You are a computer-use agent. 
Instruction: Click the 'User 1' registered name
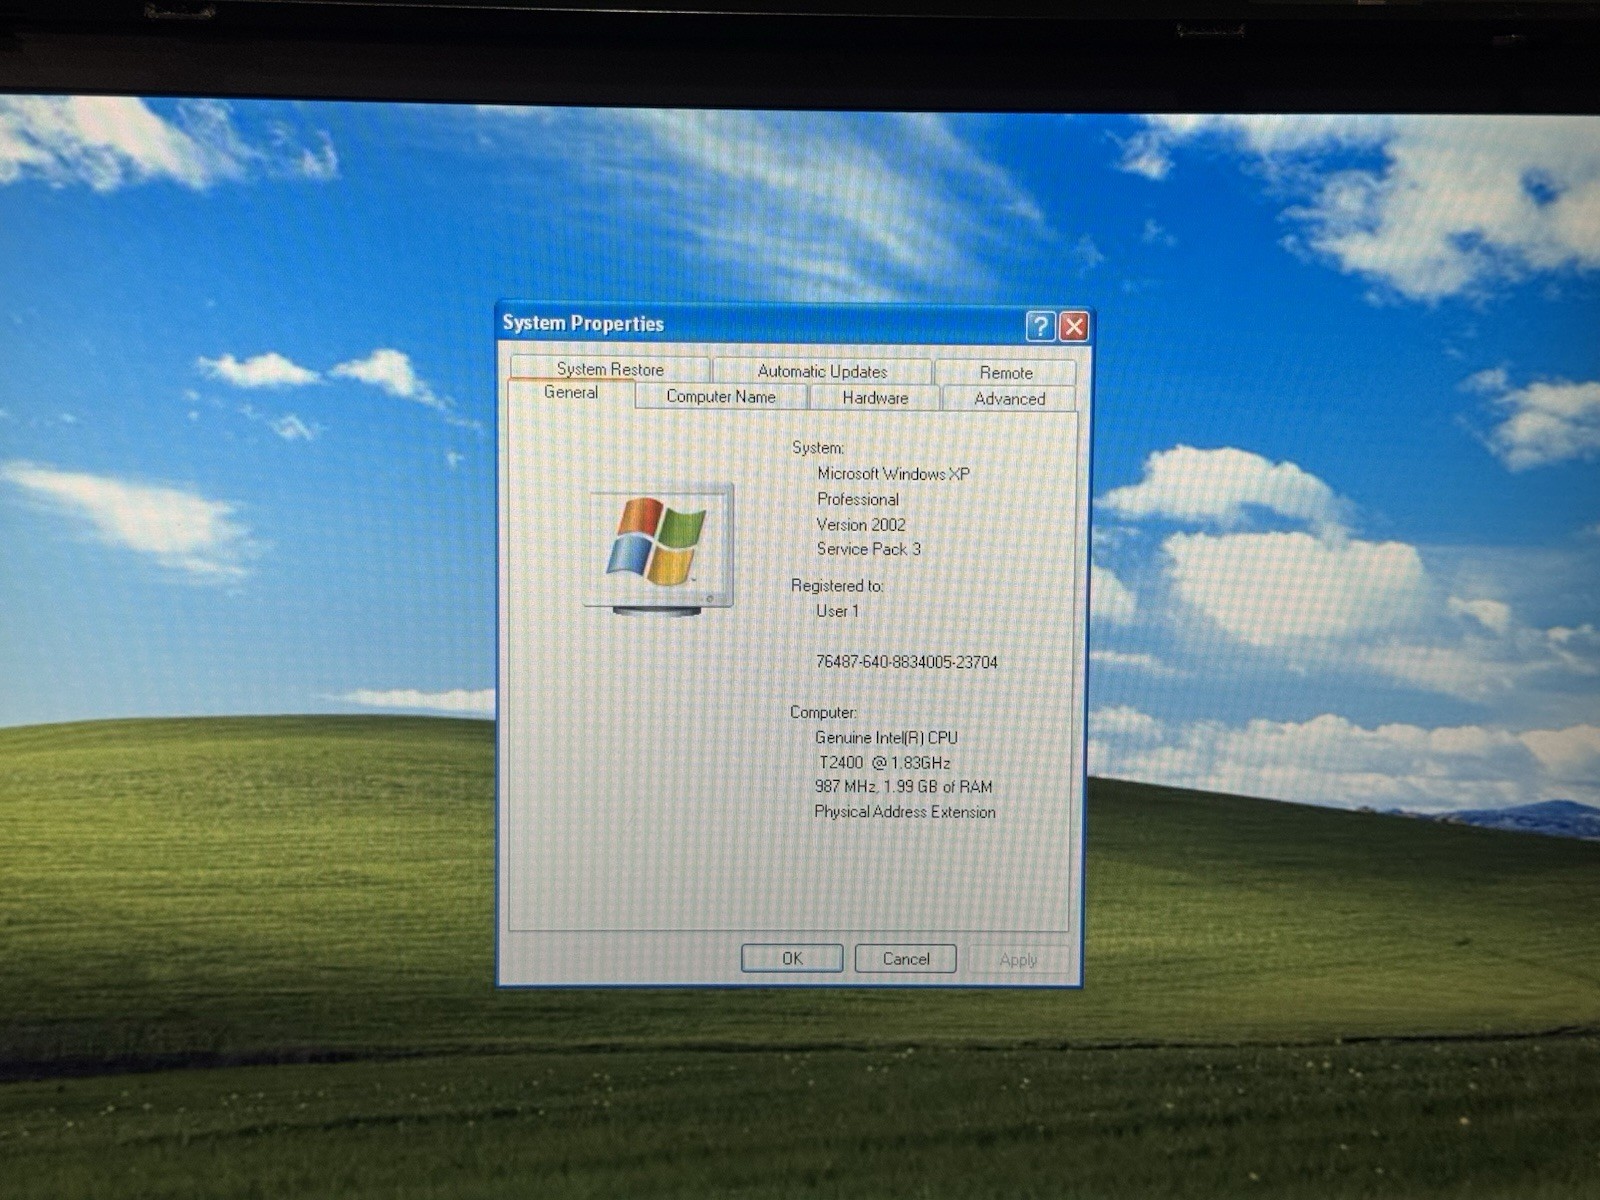click(837, 611)
